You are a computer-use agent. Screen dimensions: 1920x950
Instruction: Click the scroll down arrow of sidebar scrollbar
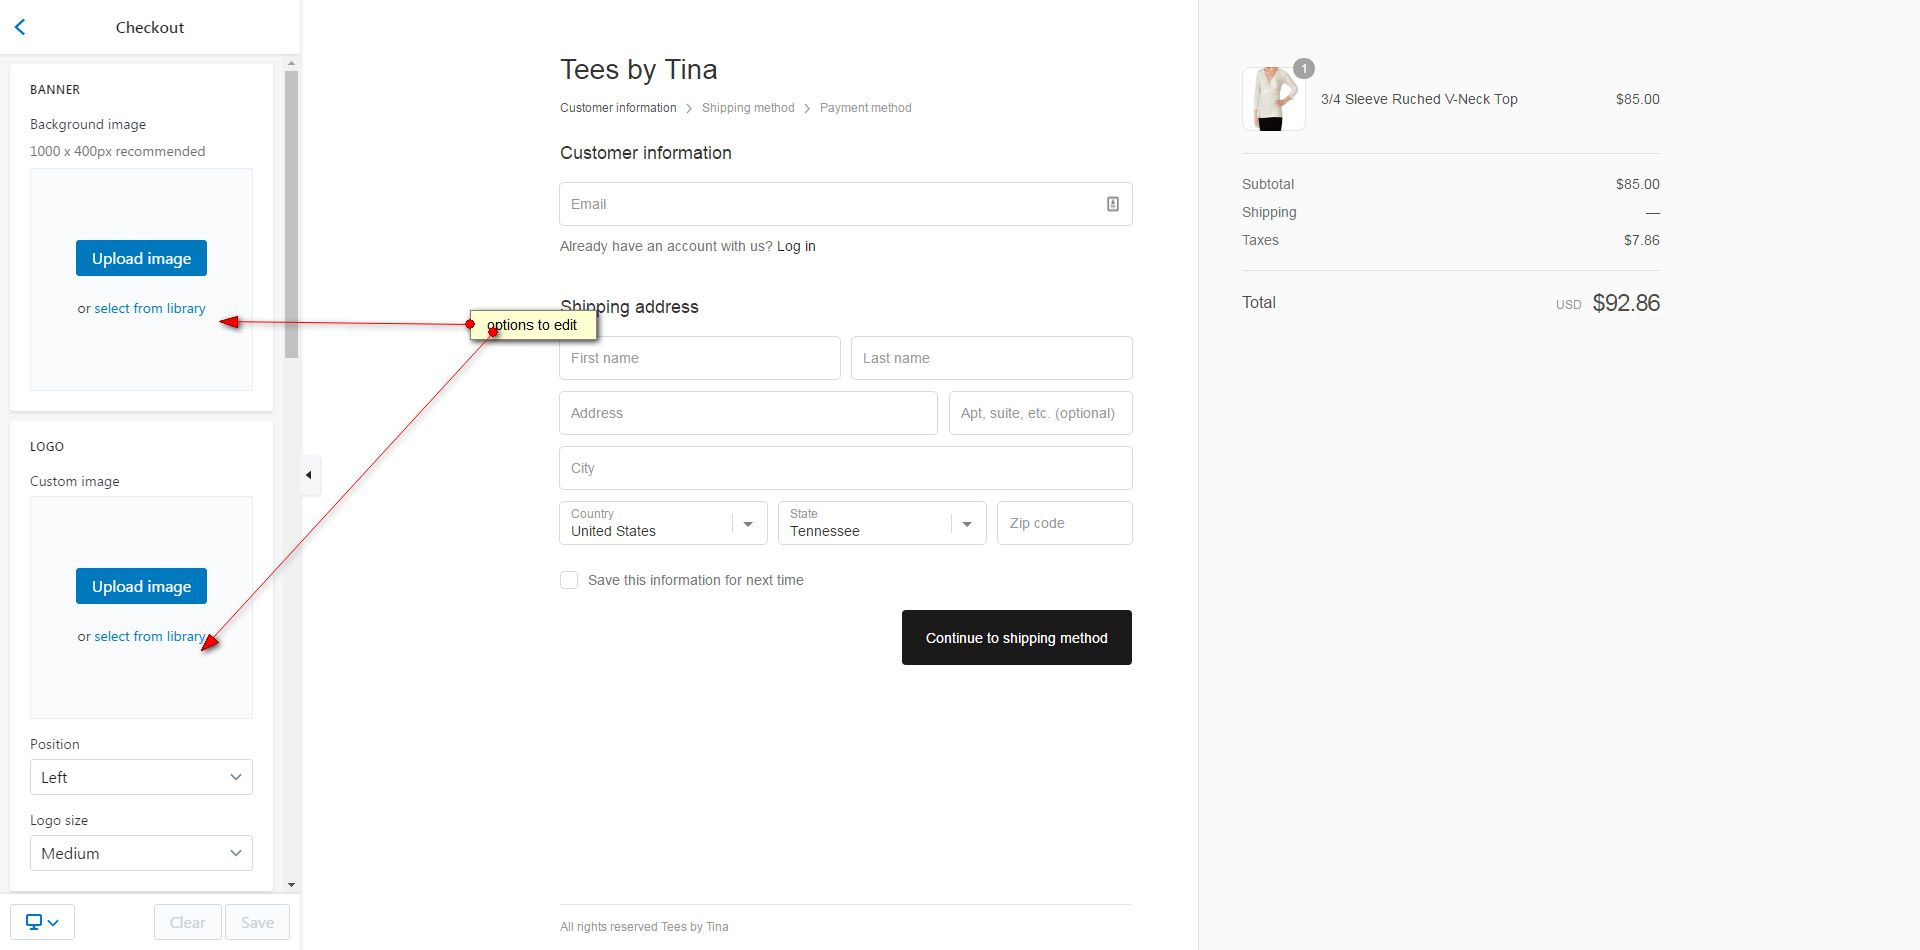coord(291,884)
